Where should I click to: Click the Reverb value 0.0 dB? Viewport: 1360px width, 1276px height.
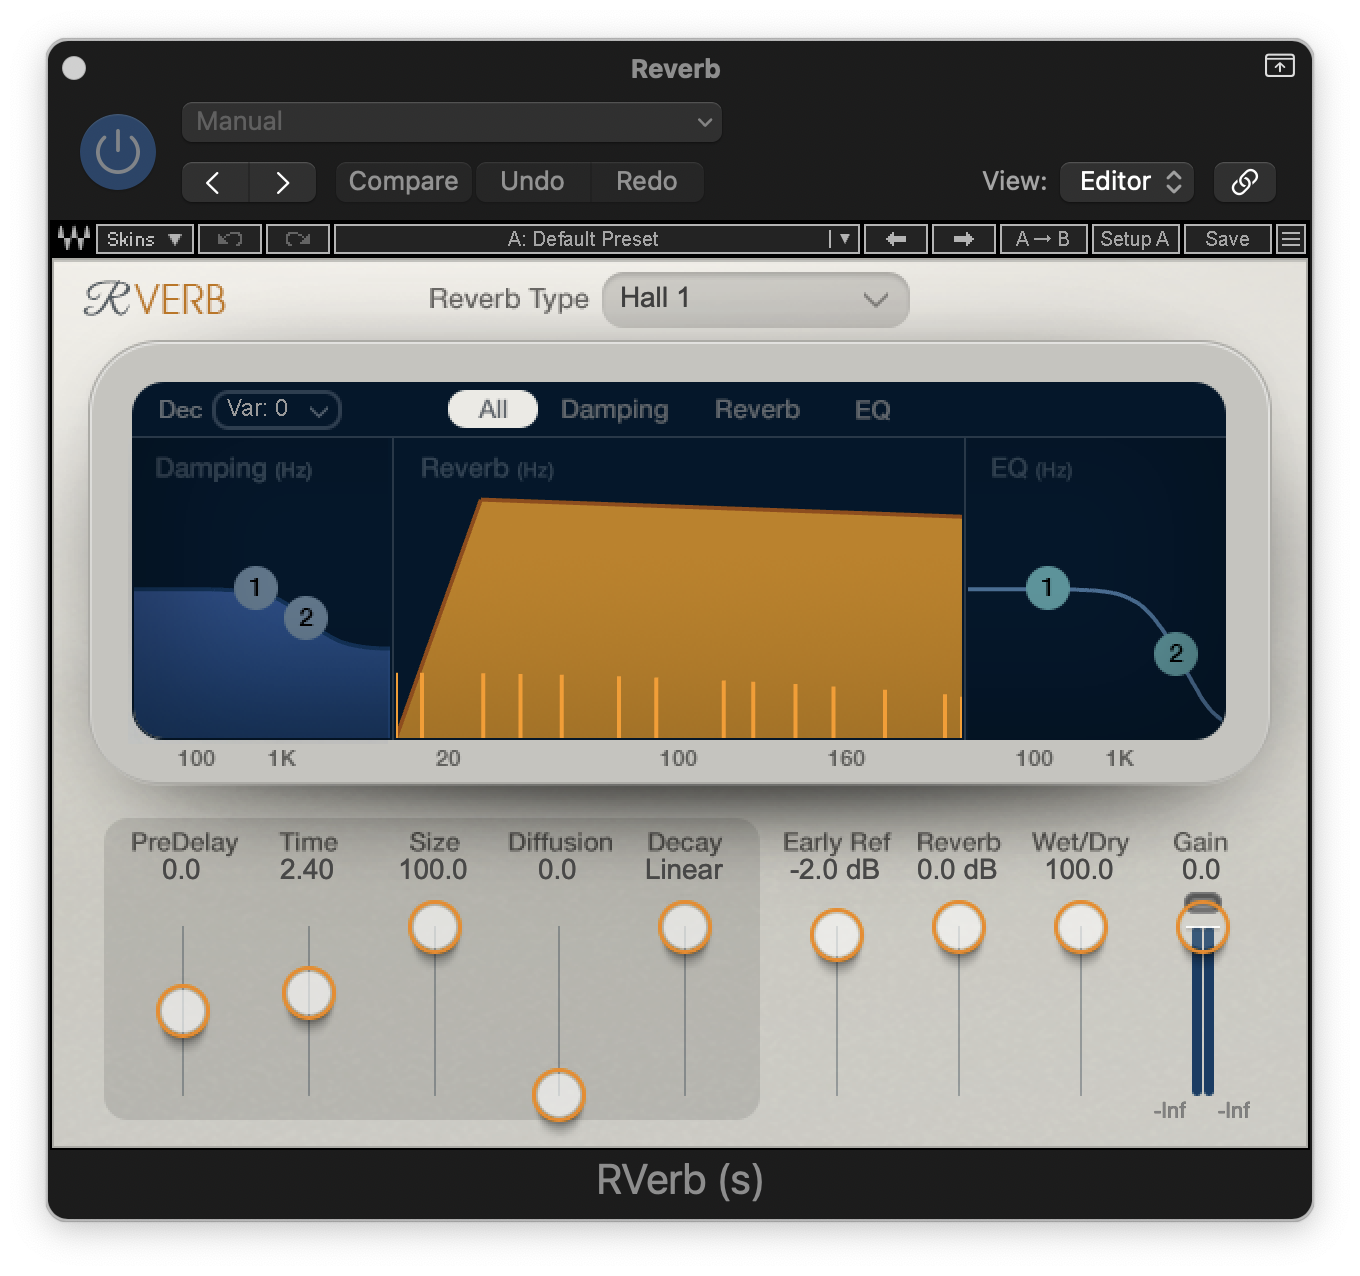(957, 870)
